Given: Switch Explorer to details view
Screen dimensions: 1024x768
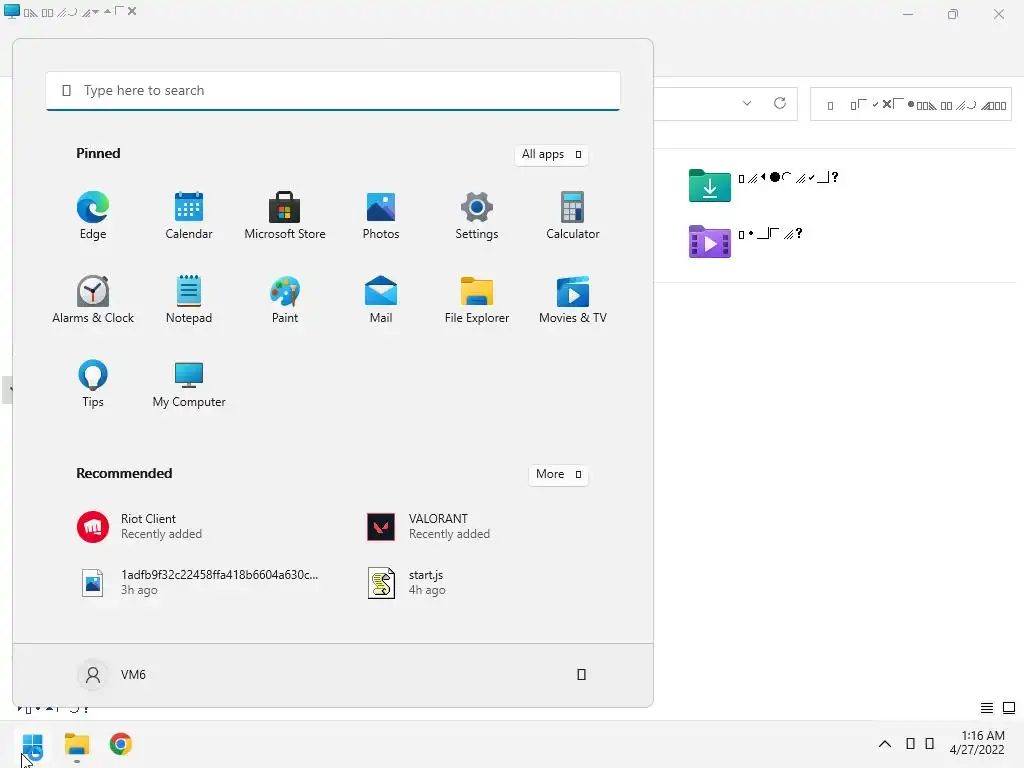Looking at the screenshot, I should (x=987, y=708).
